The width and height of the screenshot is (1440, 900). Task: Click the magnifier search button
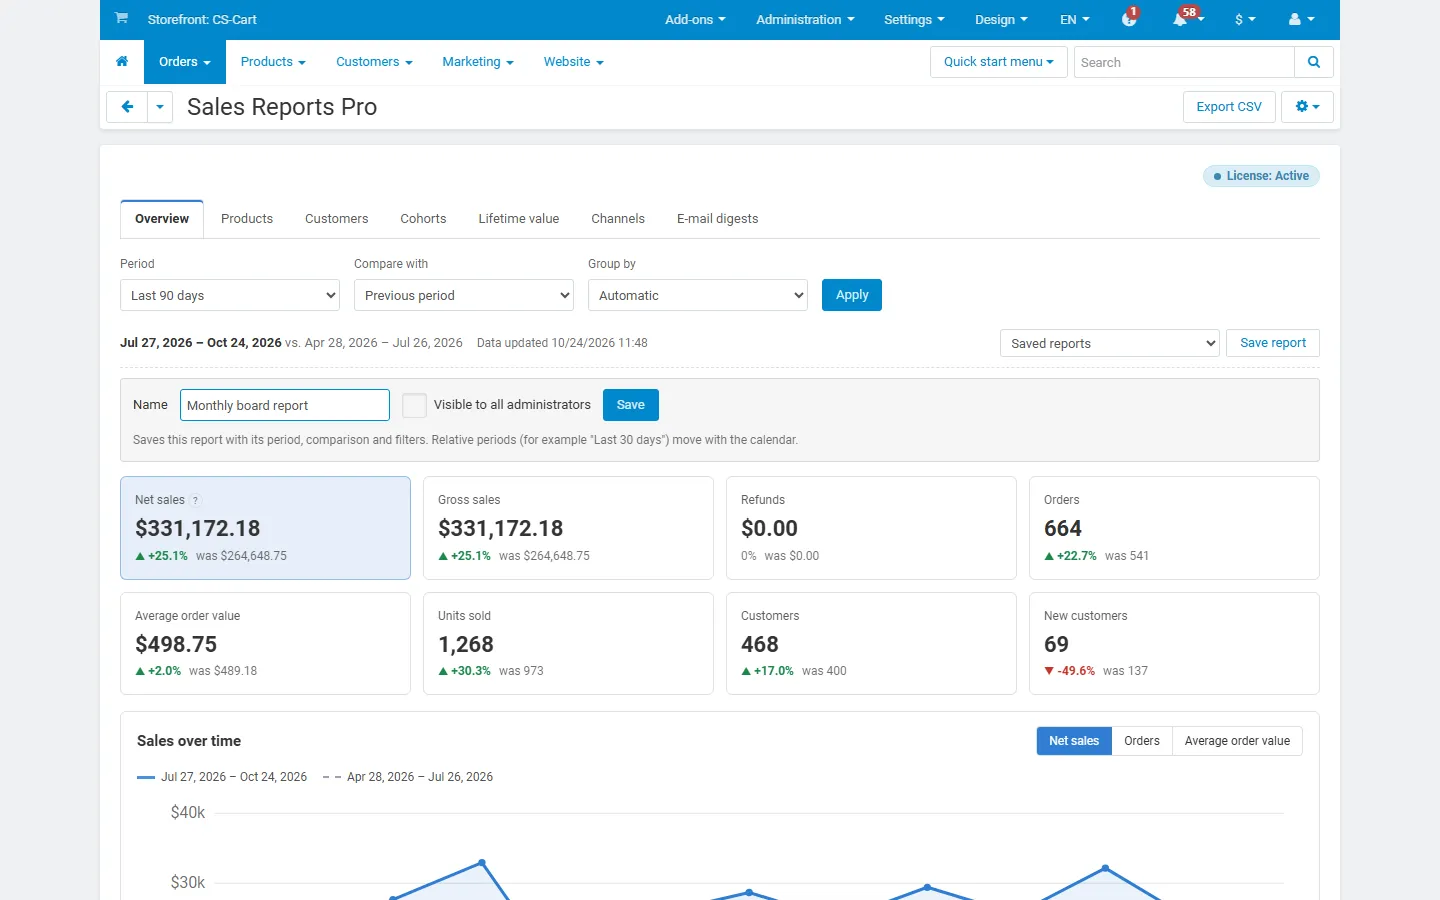click(1314, 62)
